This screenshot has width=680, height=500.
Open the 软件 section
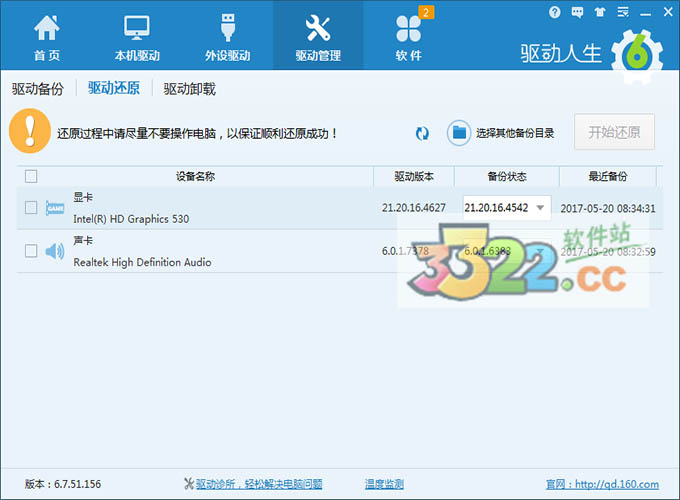408,38
